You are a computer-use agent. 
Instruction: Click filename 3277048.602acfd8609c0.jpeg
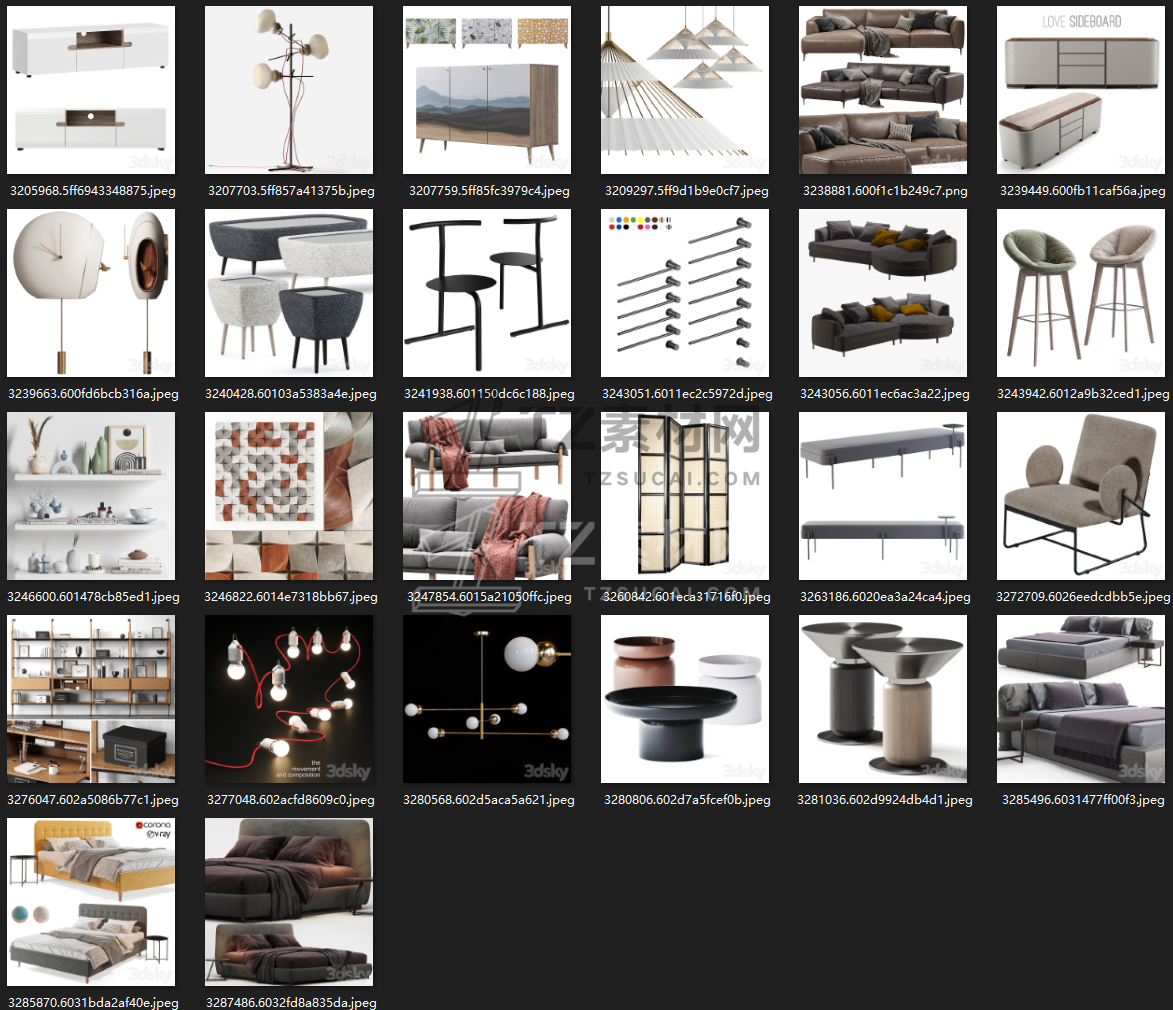(291, 800)
